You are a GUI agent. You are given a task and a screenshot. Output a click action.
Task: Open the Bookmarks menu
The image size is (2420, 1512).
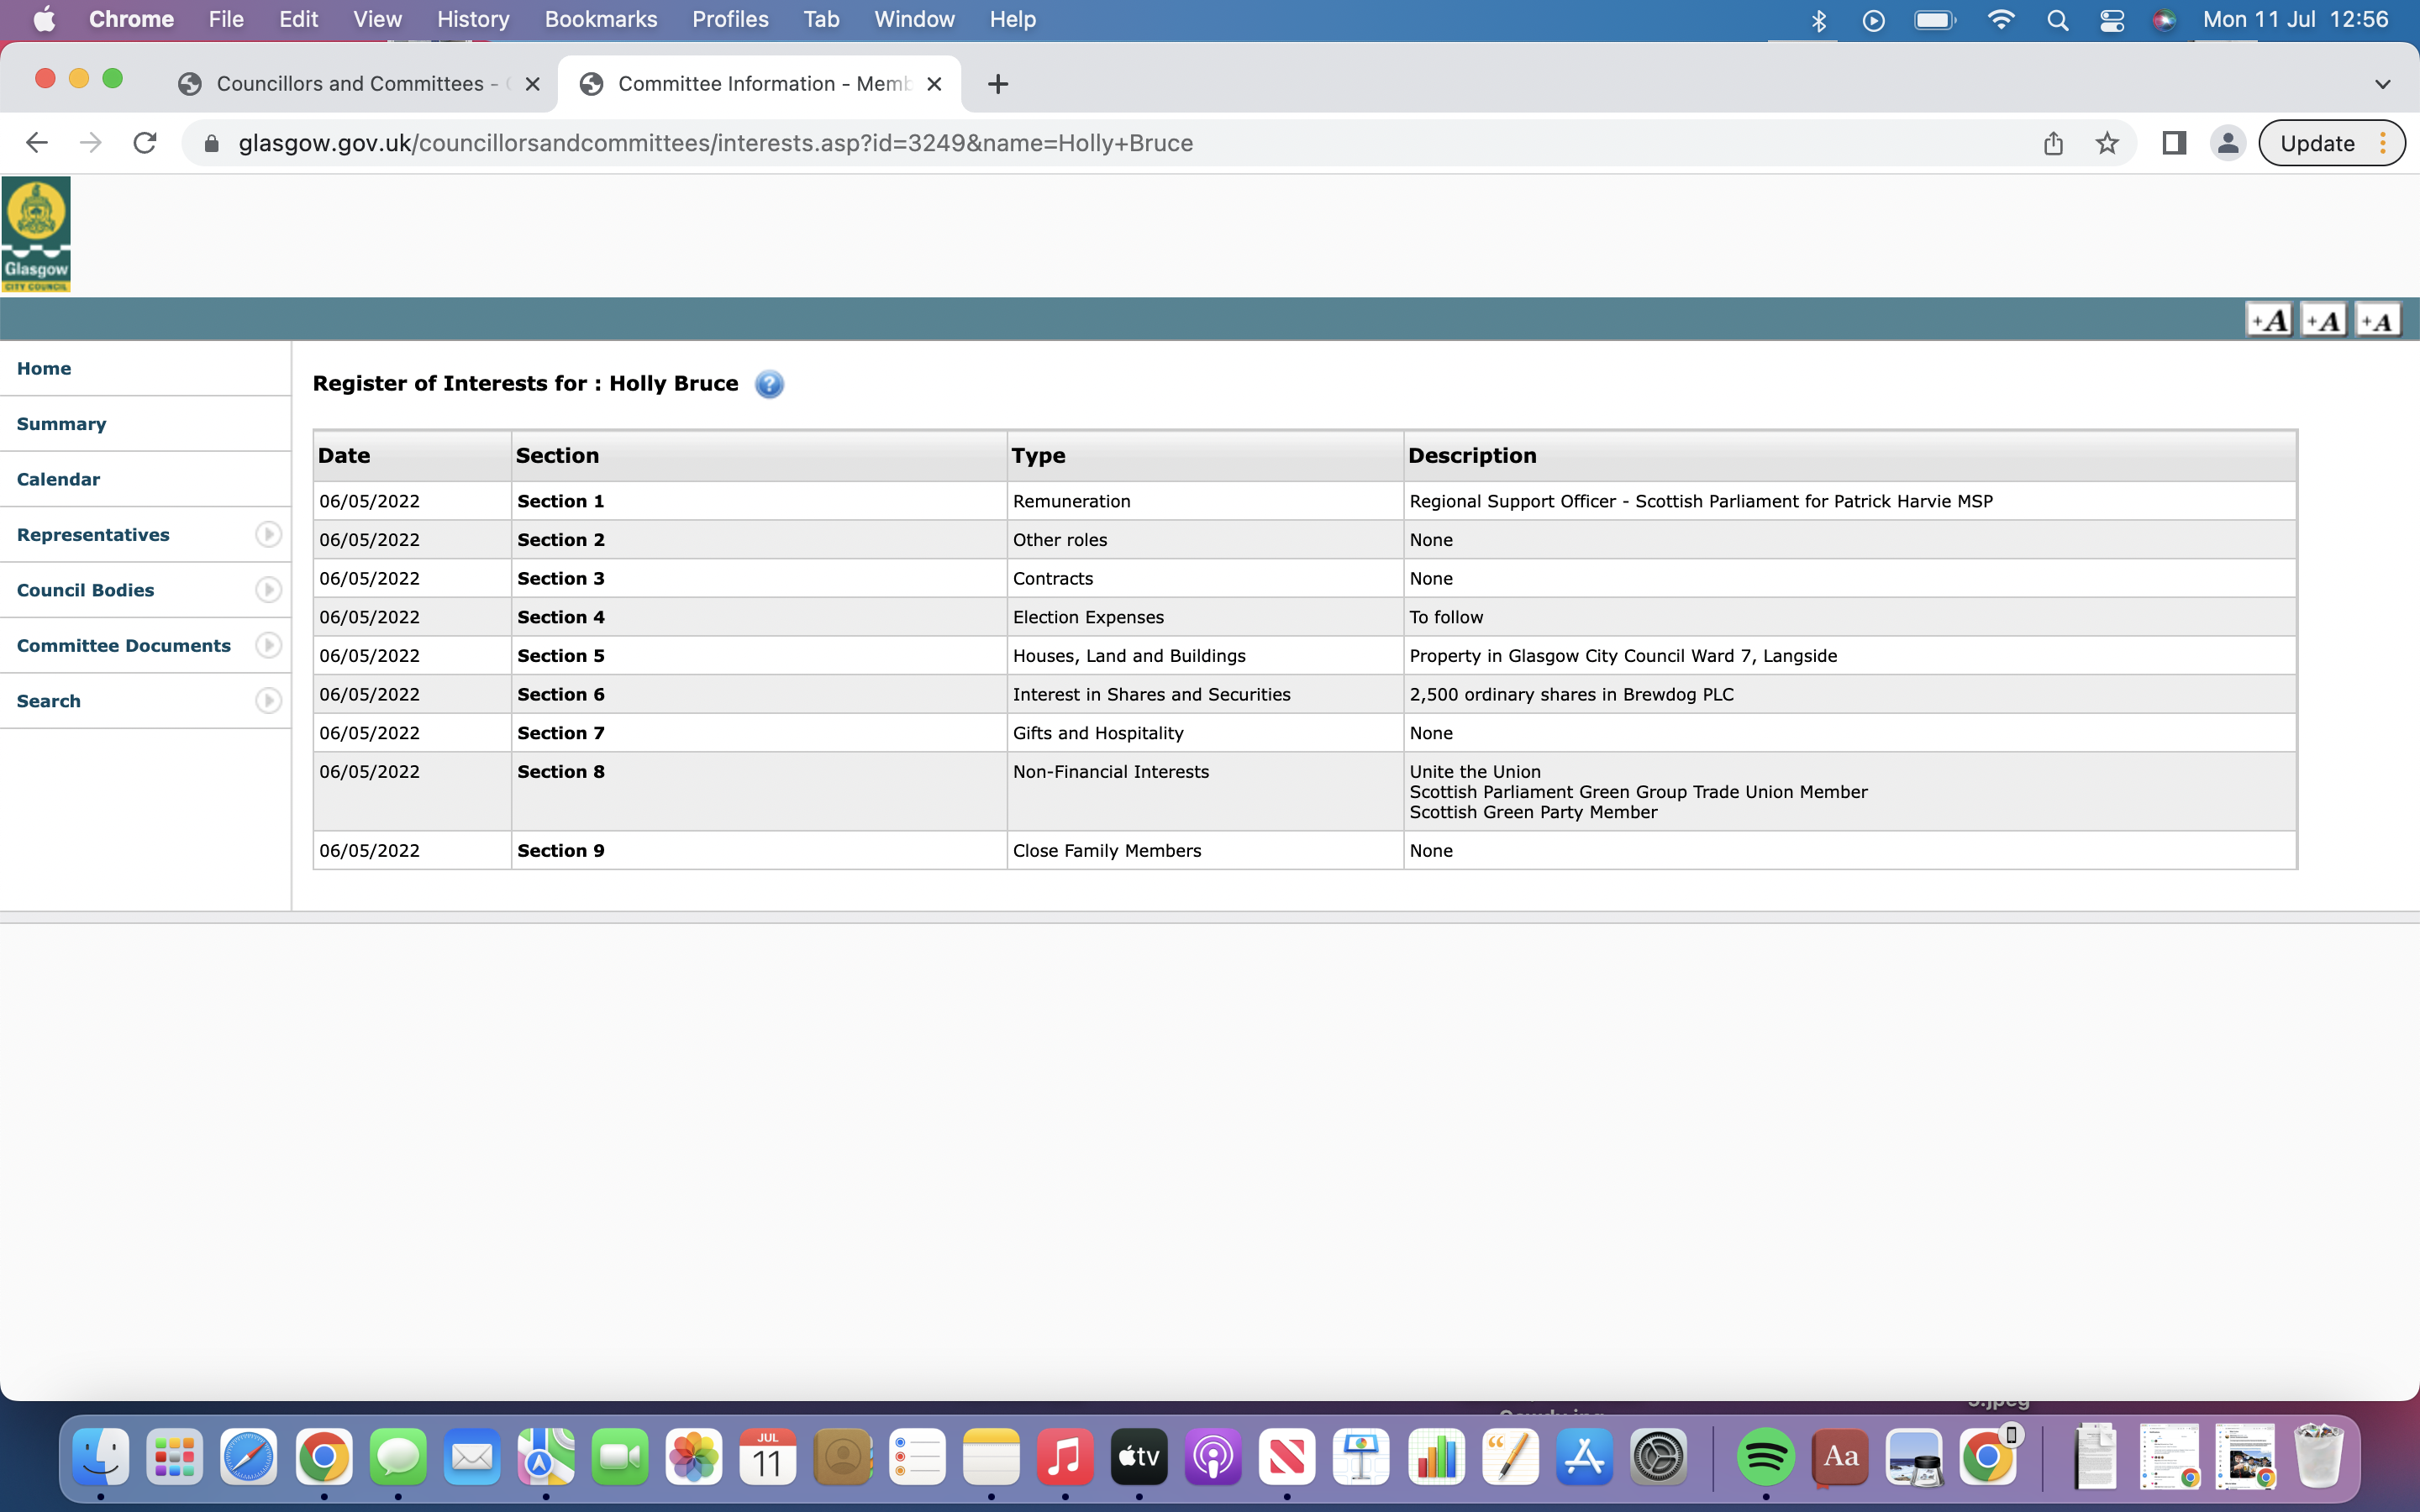pos(600,19)
